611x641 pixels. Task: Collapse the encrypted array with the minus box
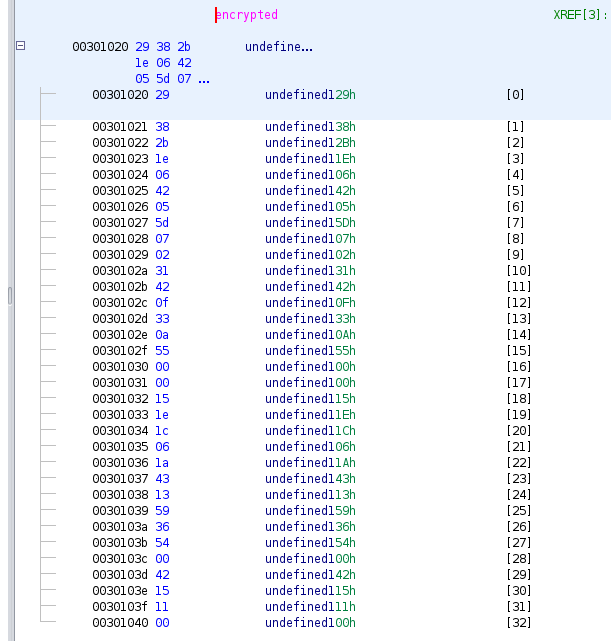[x=20, y=47]
